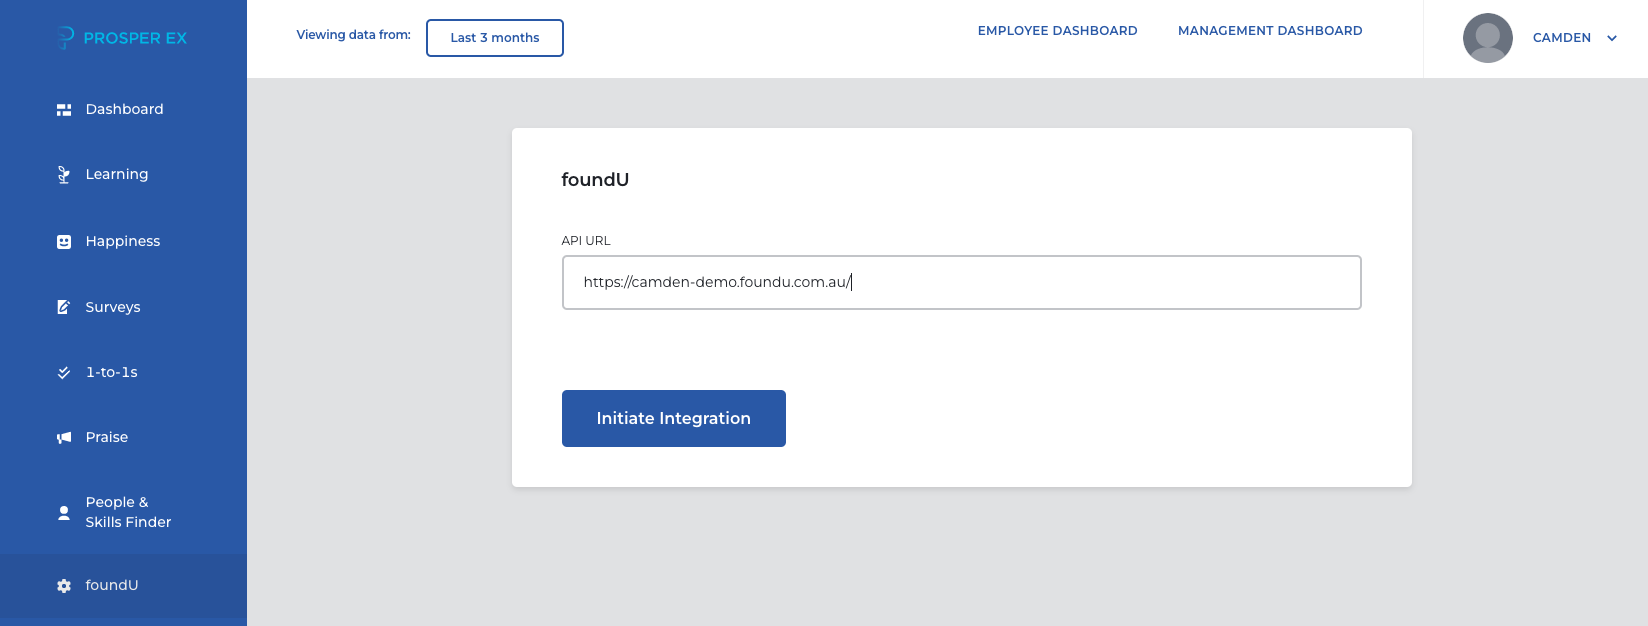
Task: Click the Camden username label
Action: pos(1561,38)
